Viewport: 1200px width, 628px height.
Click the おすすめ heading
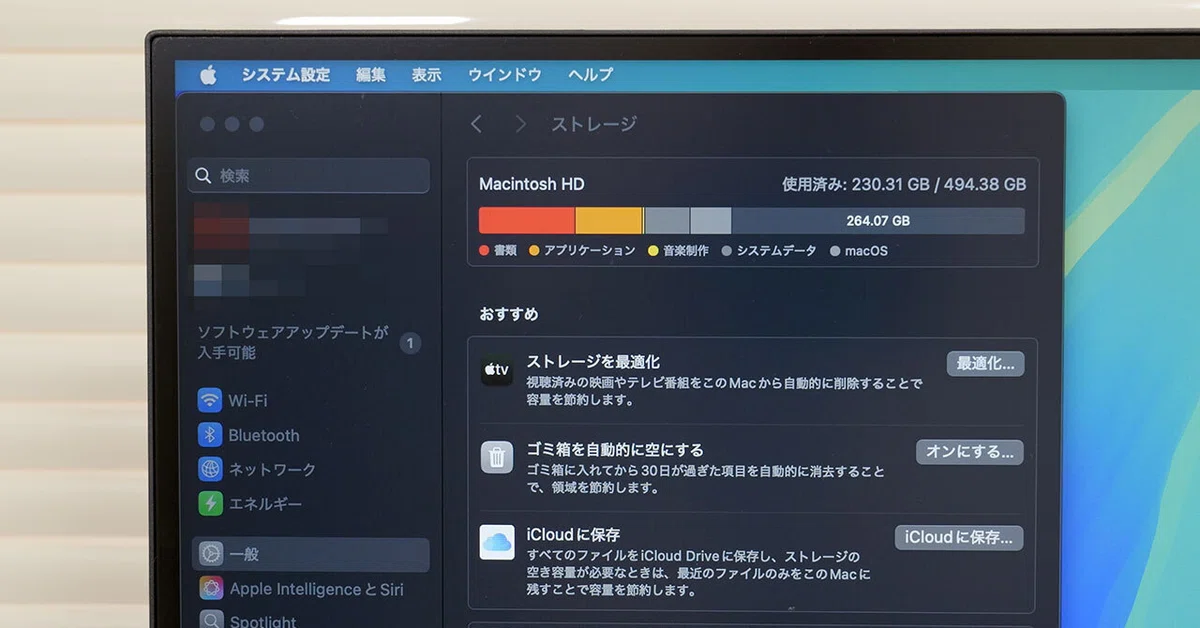click(509, 314)
